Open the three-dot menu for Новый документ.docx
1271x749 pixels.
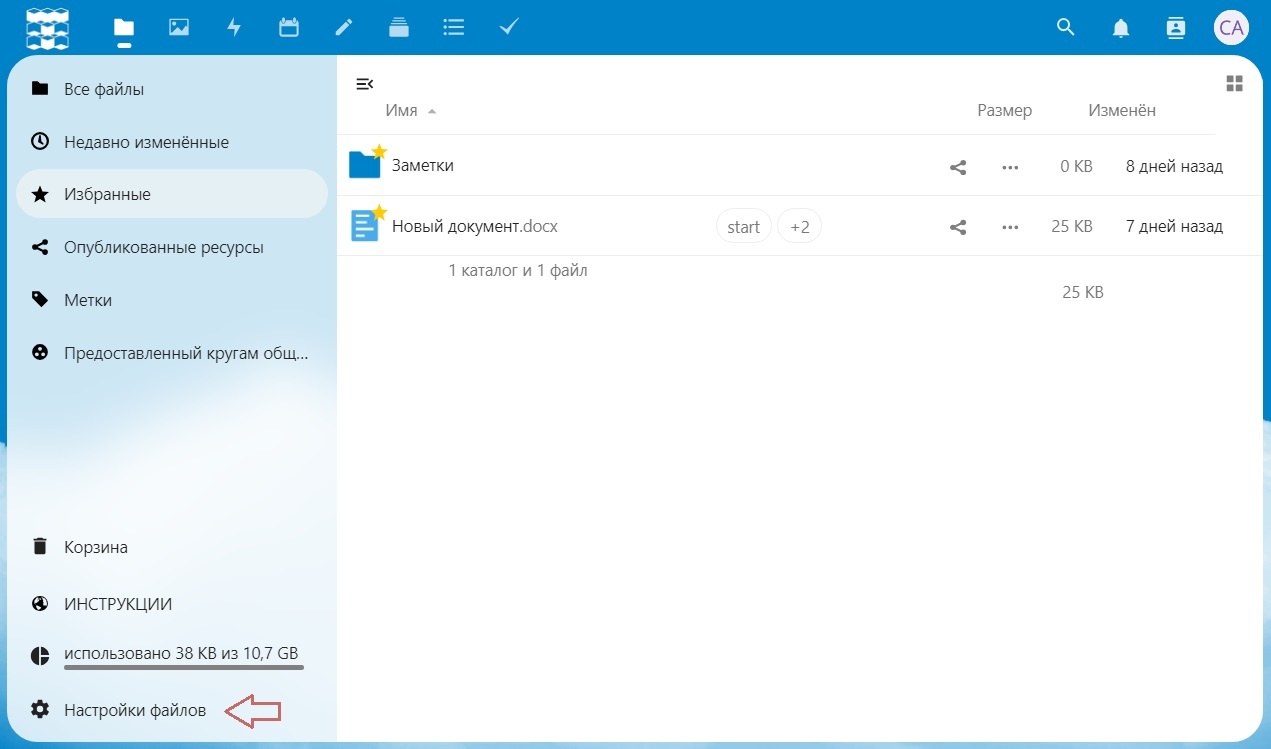tap(1010, 227)
